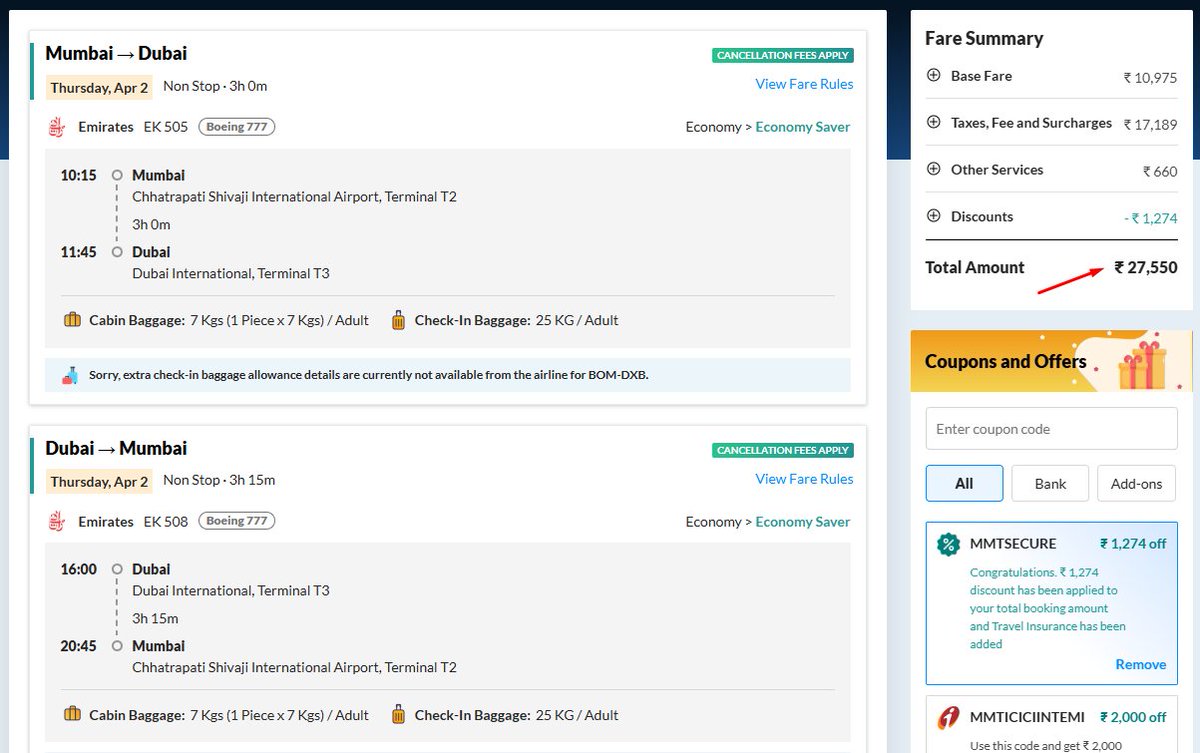Click the Total Amount ₹ 27,550 value
Viewport: 1200px width, 753px height.
click(x=1146, y=268)
